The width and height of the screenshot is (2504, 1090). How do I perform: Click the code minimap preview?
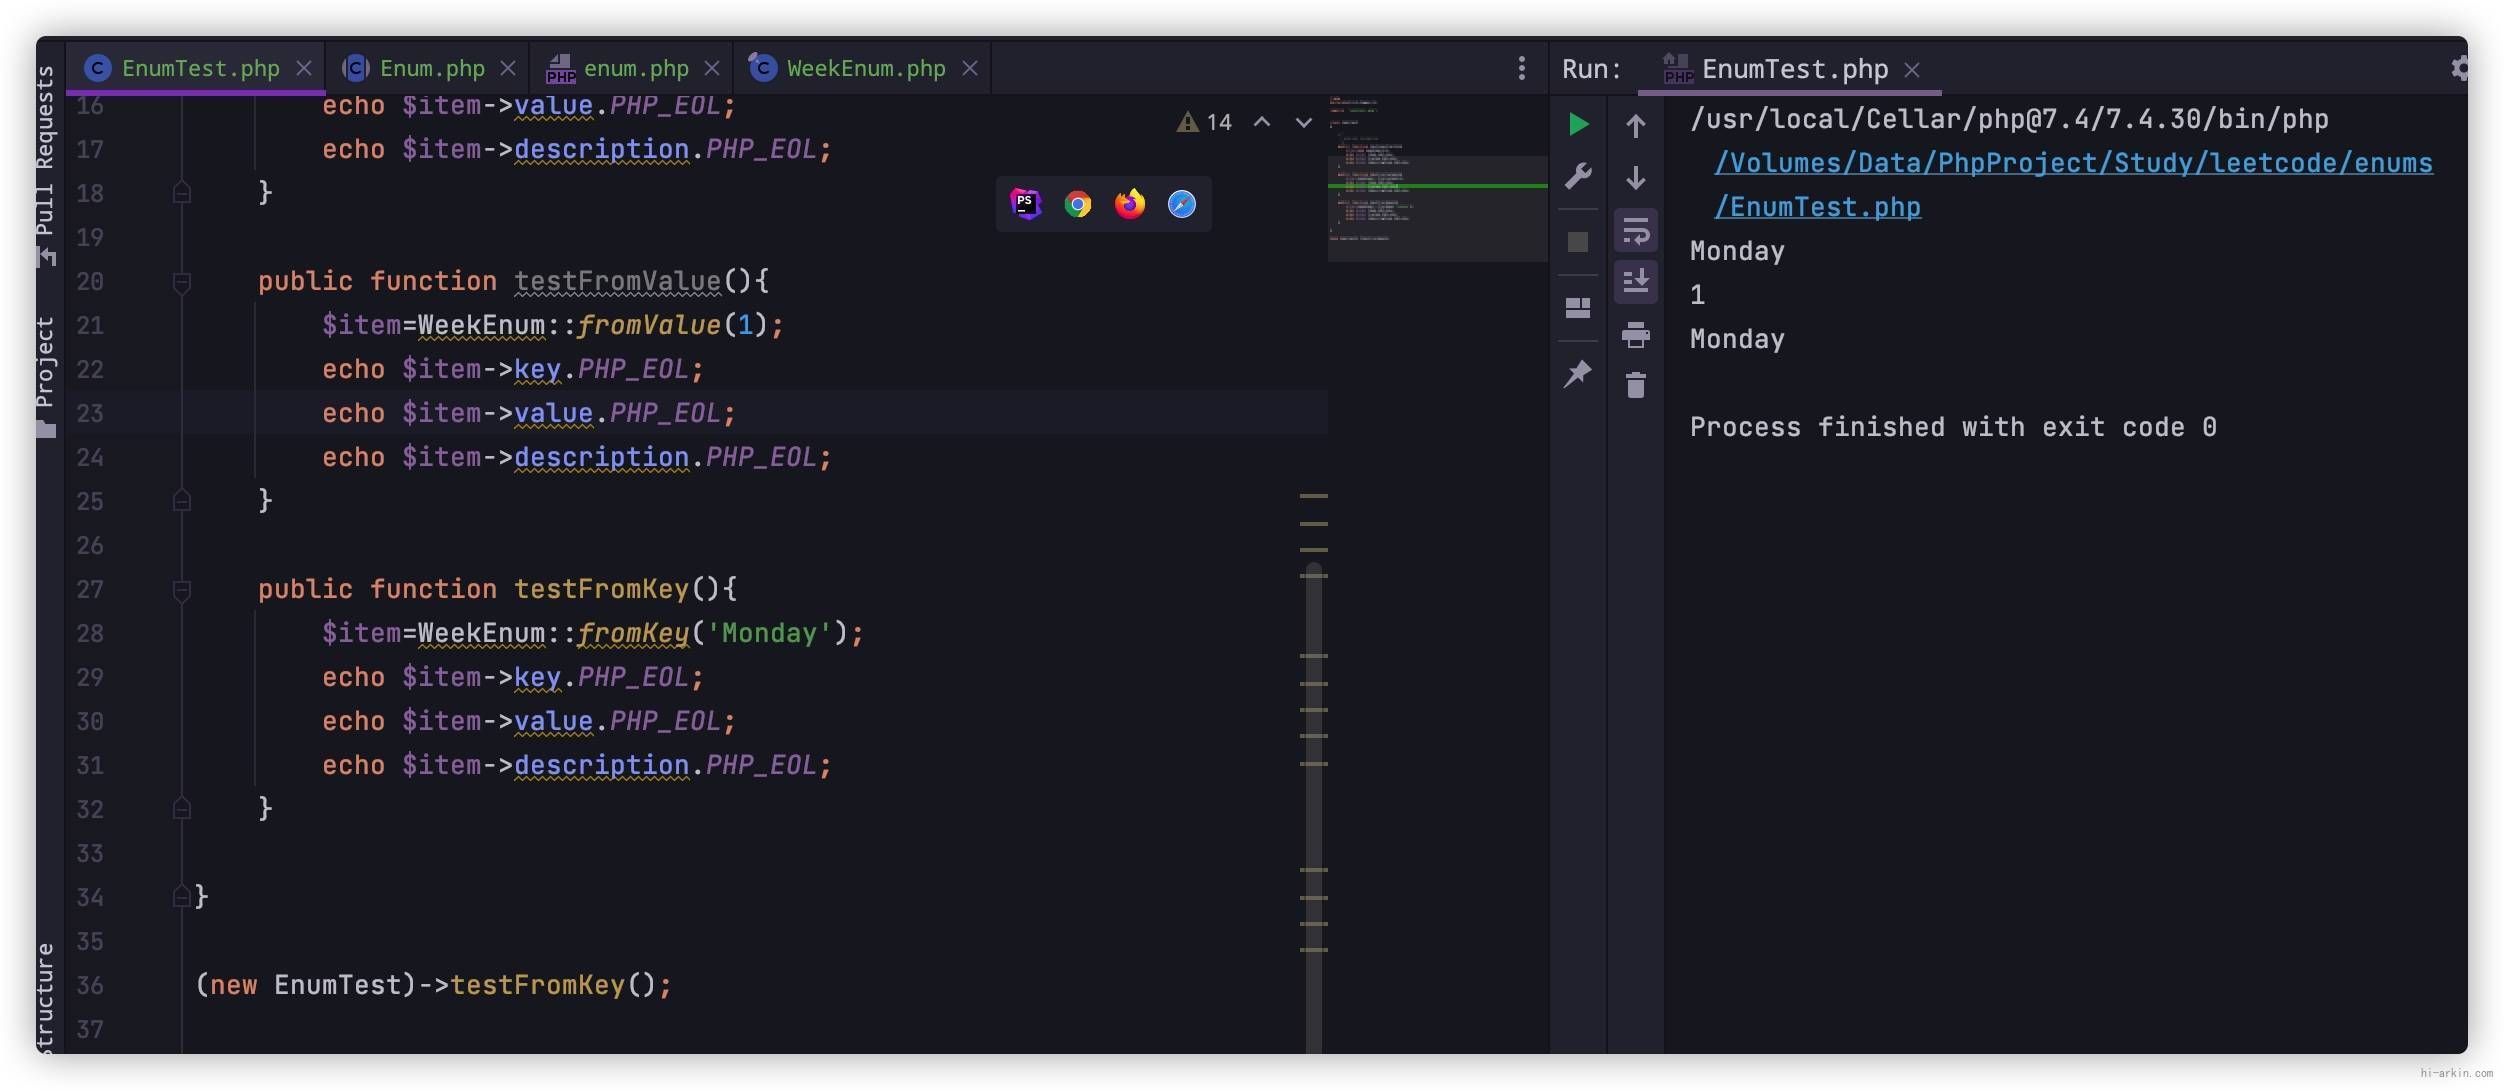1438,178
